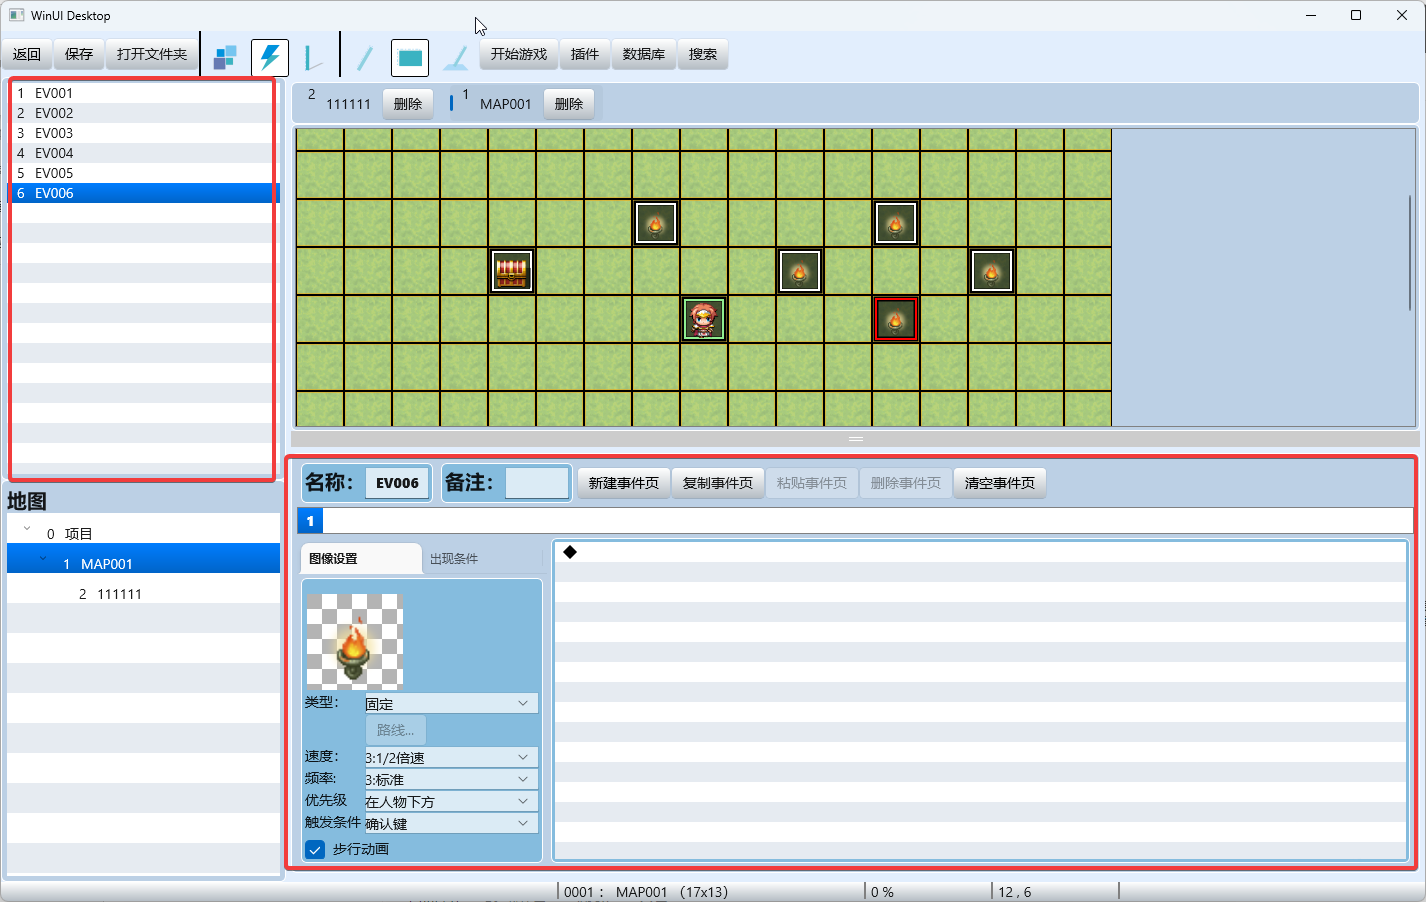Open the 优先级 dropdown
The width and height of the screenshot is (1426, 902).
pos(451,801)
